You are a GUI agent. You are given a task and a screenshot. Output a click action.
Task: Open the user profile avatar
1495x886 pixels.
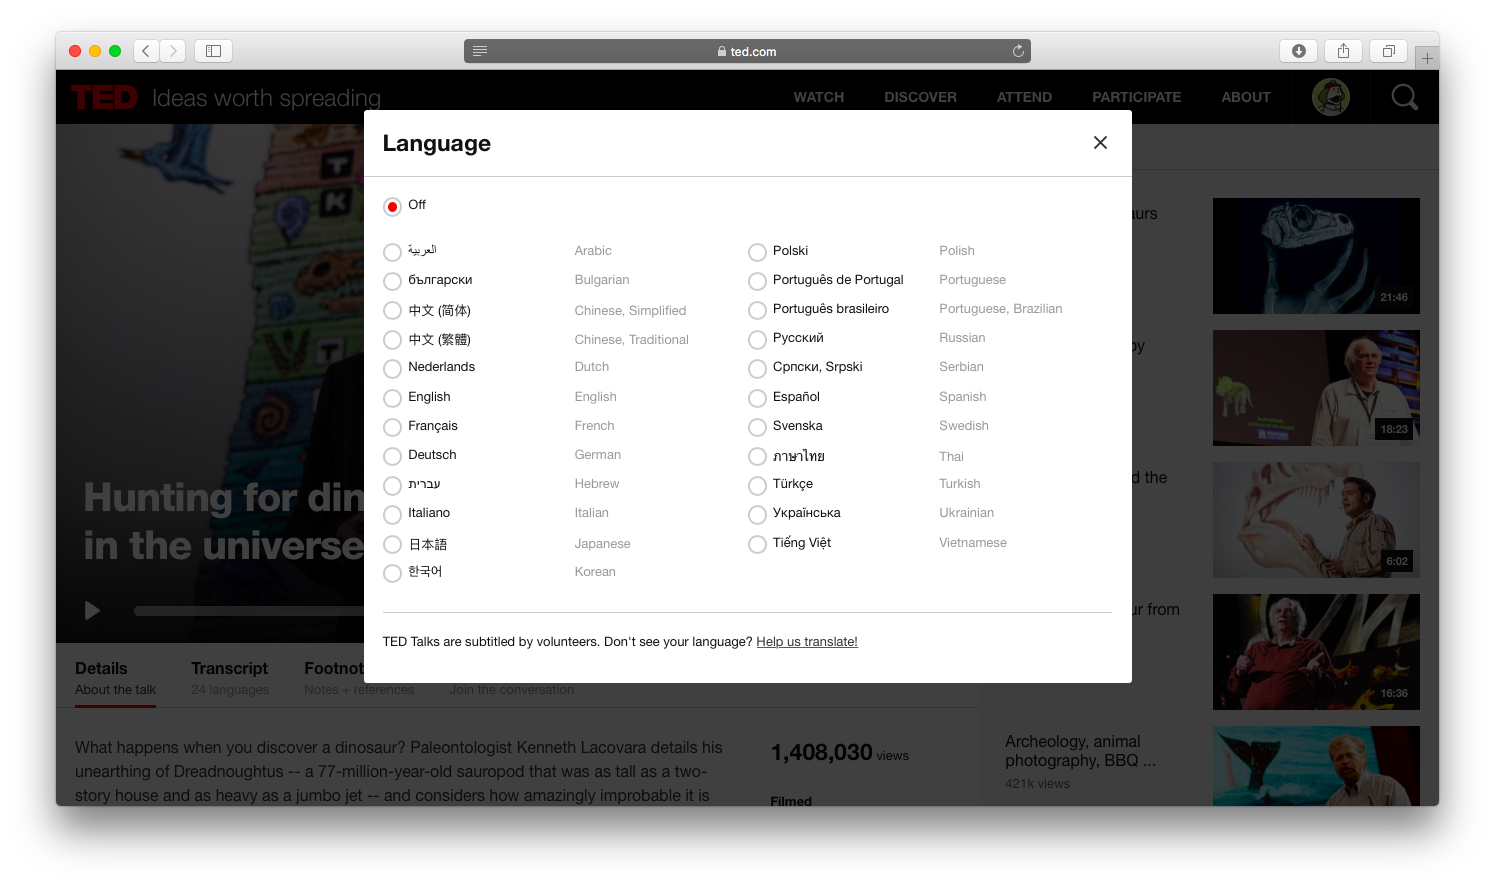[1331, 97]
